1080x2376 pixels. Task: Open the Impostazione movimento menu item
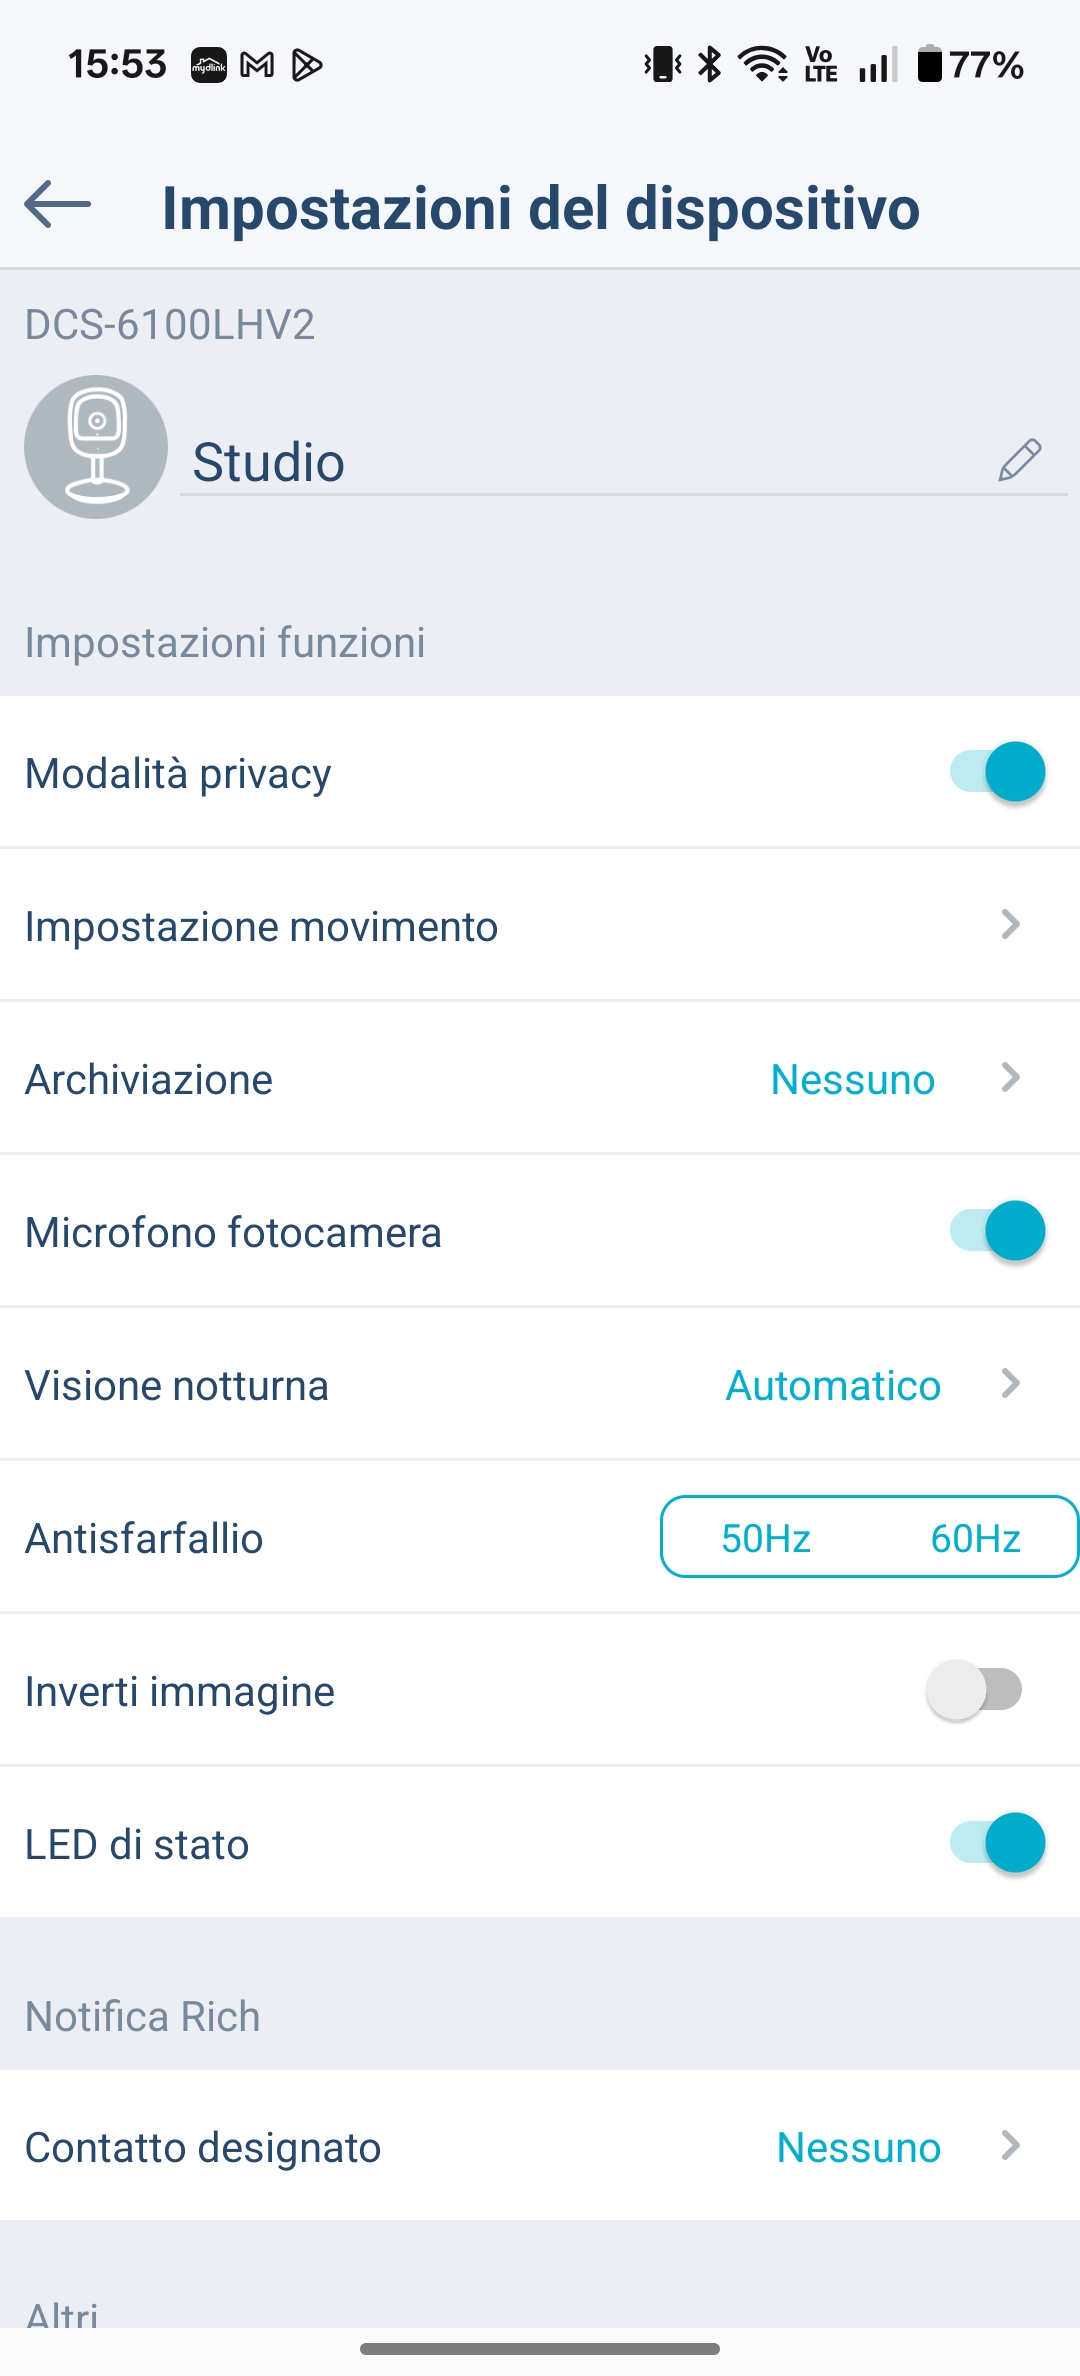(261, 926)
